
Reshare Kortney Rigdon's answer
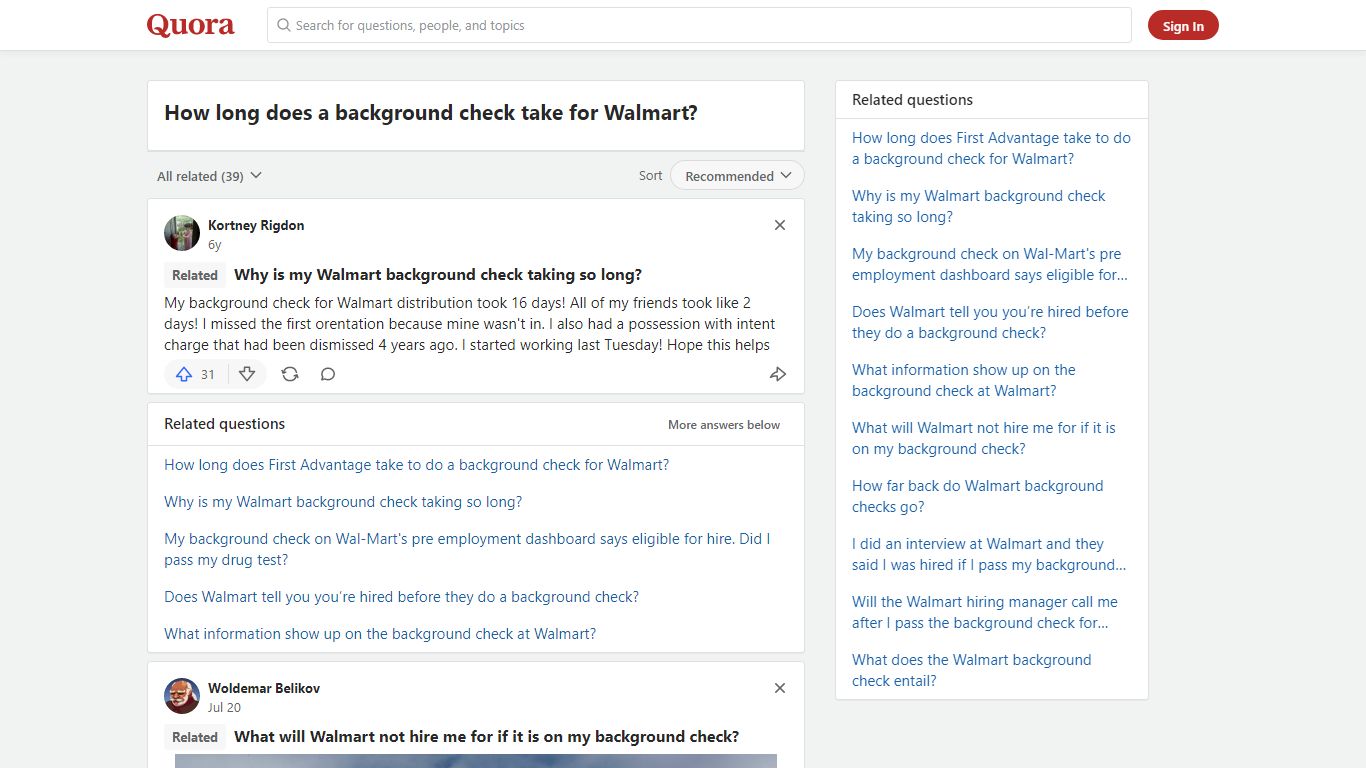click(x=290, y=374)
